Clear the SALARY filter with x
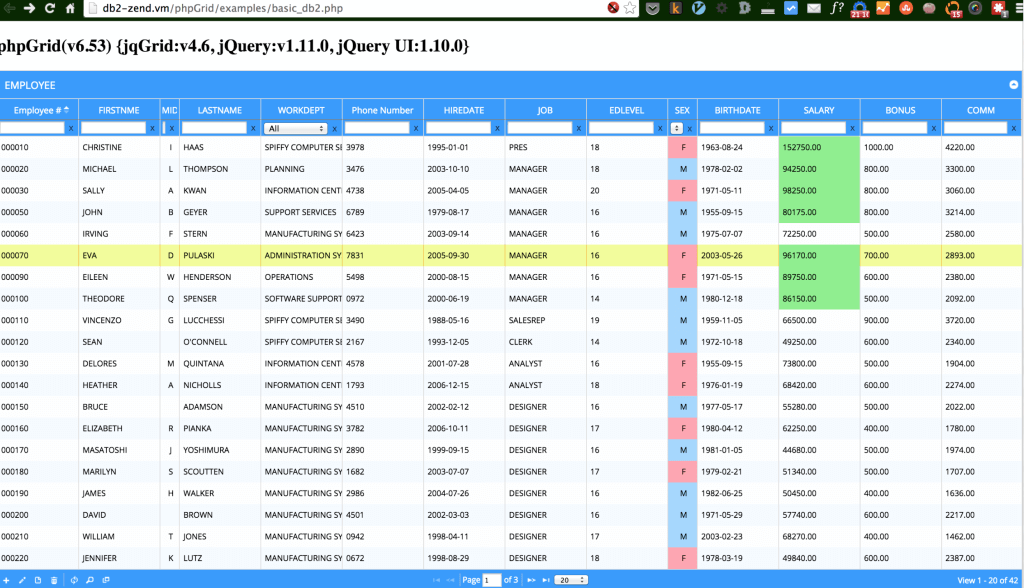The image size is (1024, 588). point(852,129)
